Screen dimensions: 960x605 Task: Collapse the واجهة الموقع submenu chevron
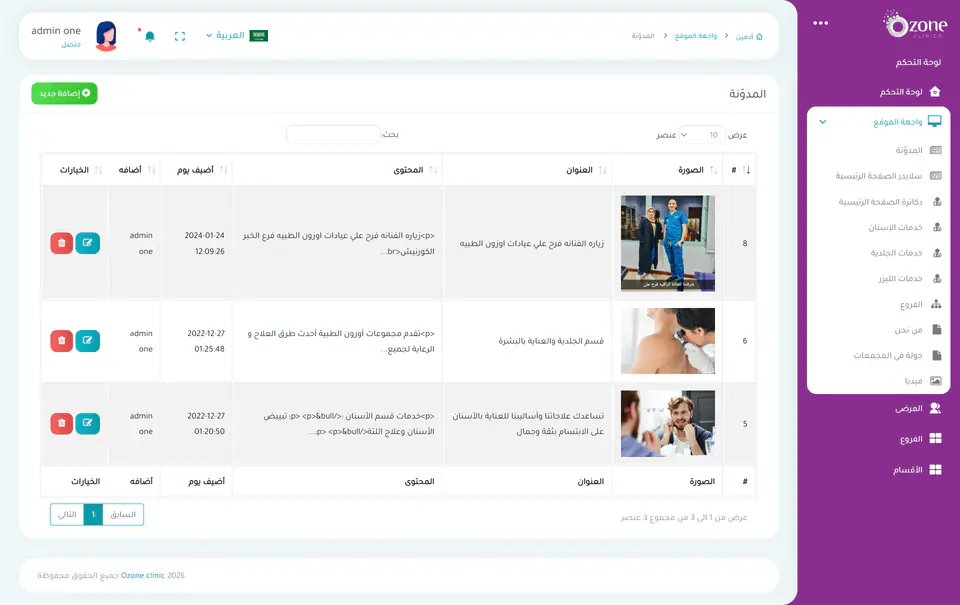coord(823,122)
